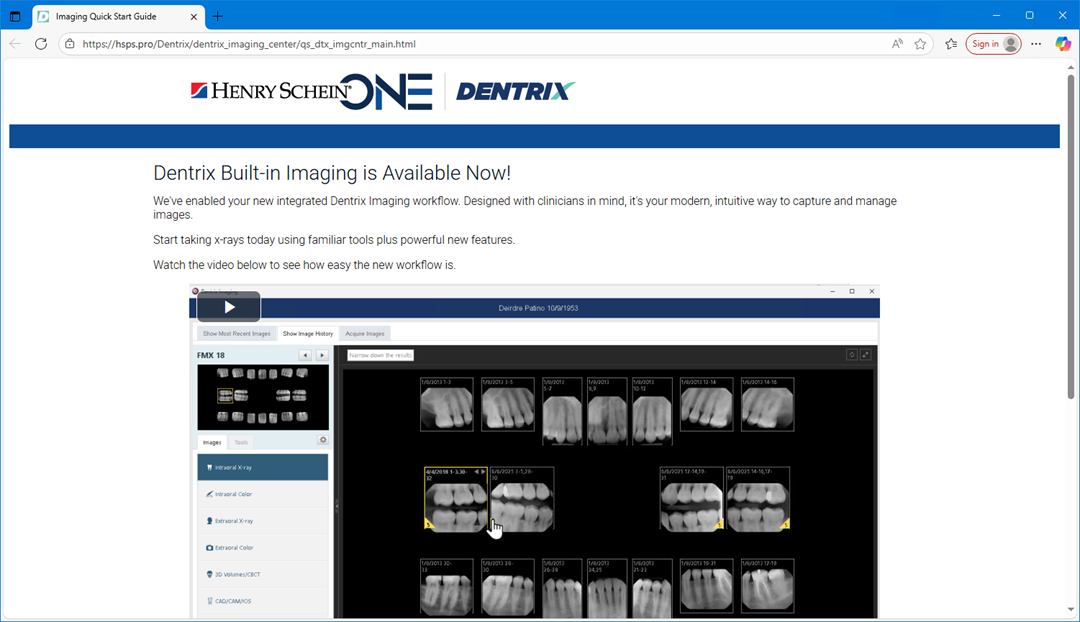Viewport: 1080px width, 622px height.
Task: Open the Copilot sidebar
Action: 1063,43
